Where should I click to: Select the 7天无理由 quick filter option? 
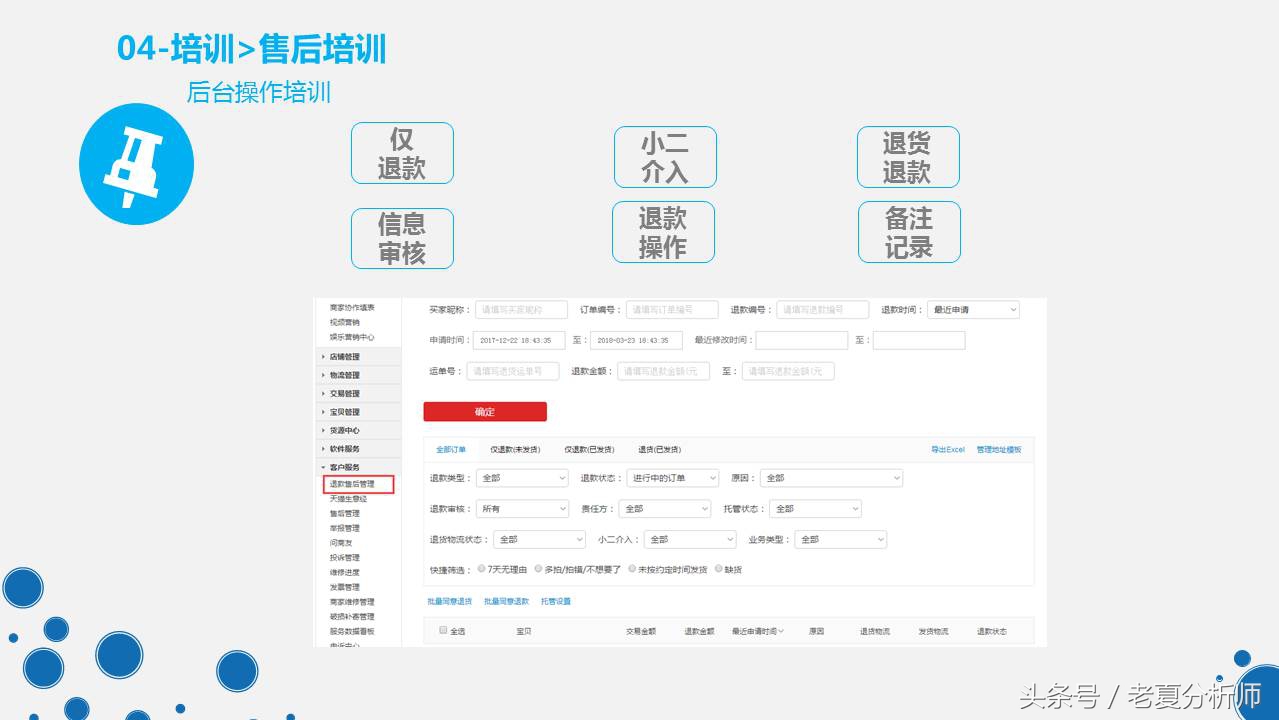481,567
